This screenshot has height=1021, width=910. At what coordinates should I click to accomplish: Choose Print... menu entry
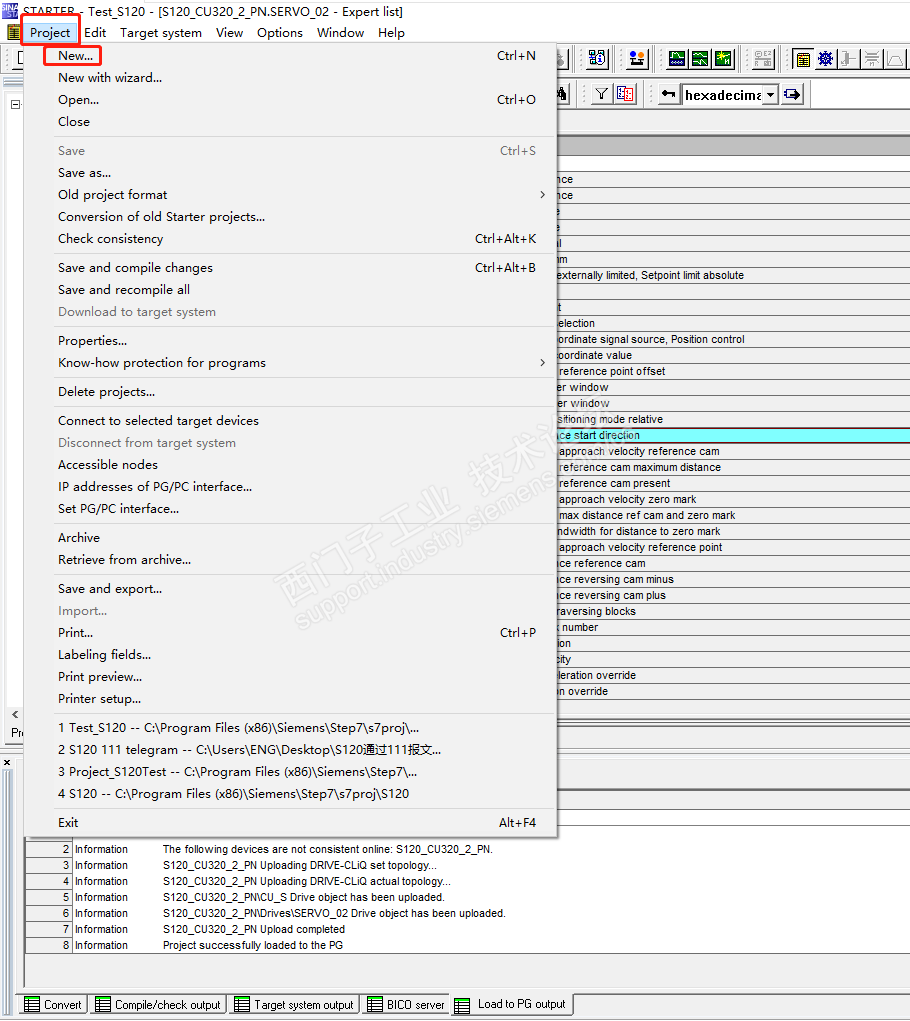(76, 633)
